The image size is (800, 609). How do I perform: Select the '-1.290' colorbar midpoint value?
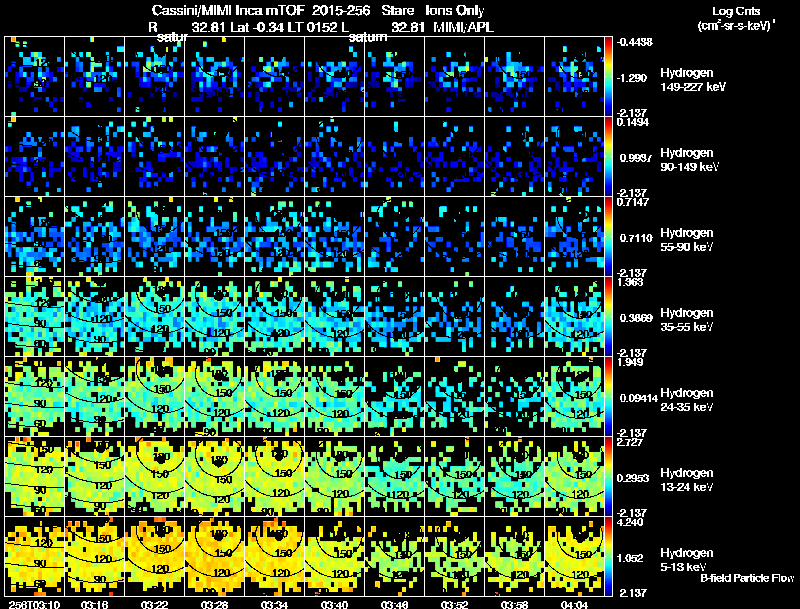[632, 78]
